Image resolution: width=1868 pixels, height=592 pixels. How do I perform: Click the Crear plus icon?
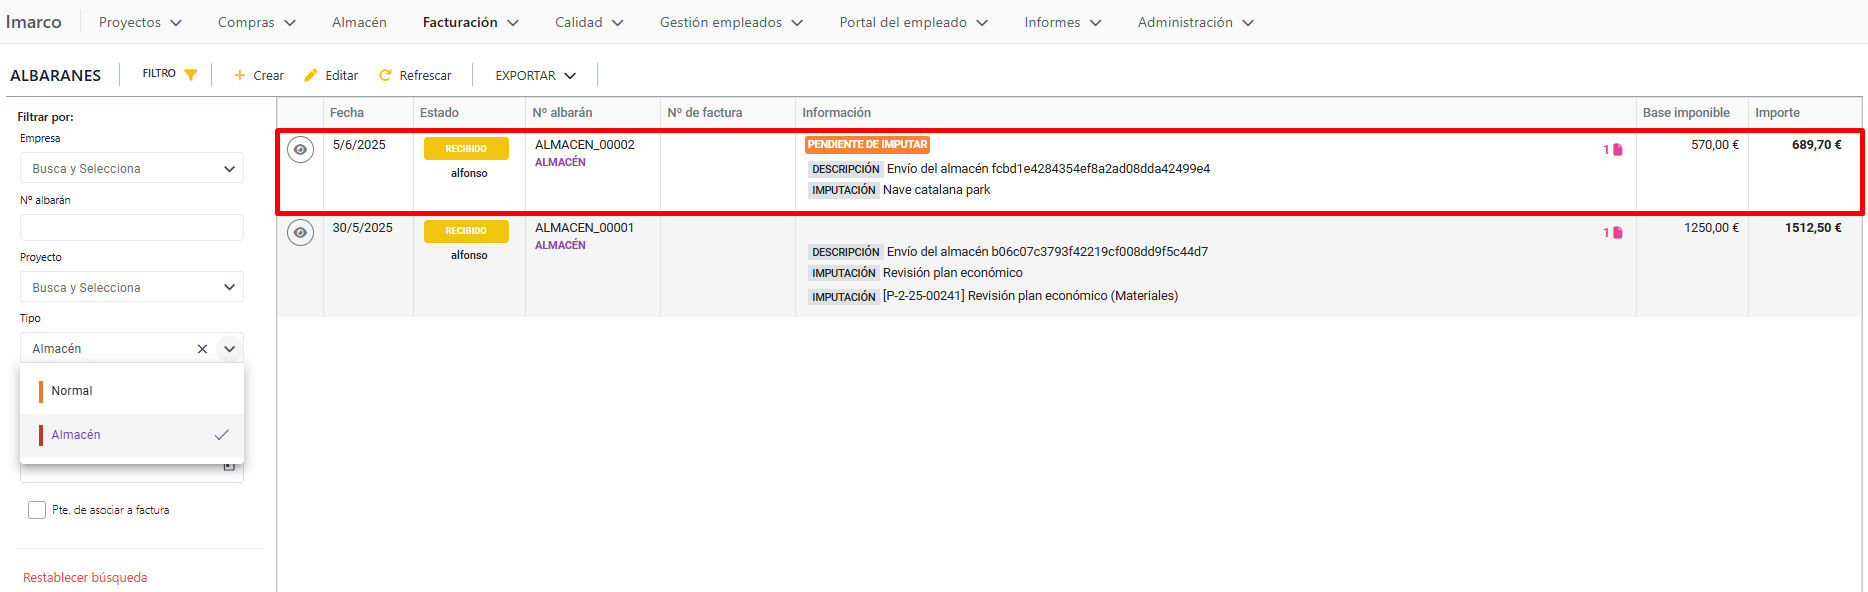point(240,76)
